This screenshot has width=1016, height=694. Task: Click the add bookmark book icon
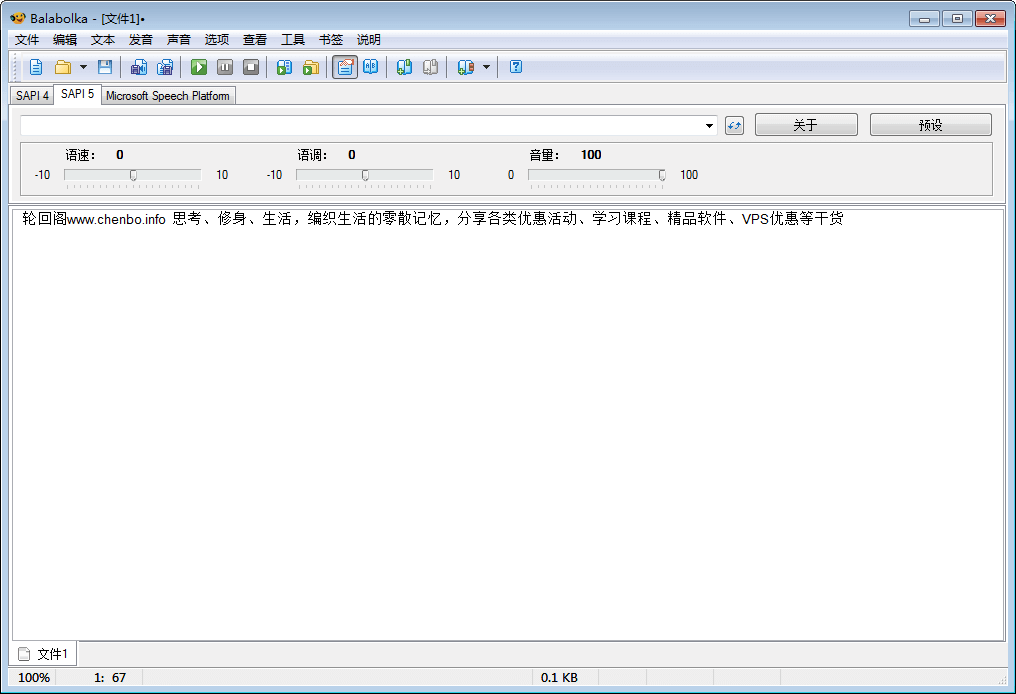[x=404, y=67]
